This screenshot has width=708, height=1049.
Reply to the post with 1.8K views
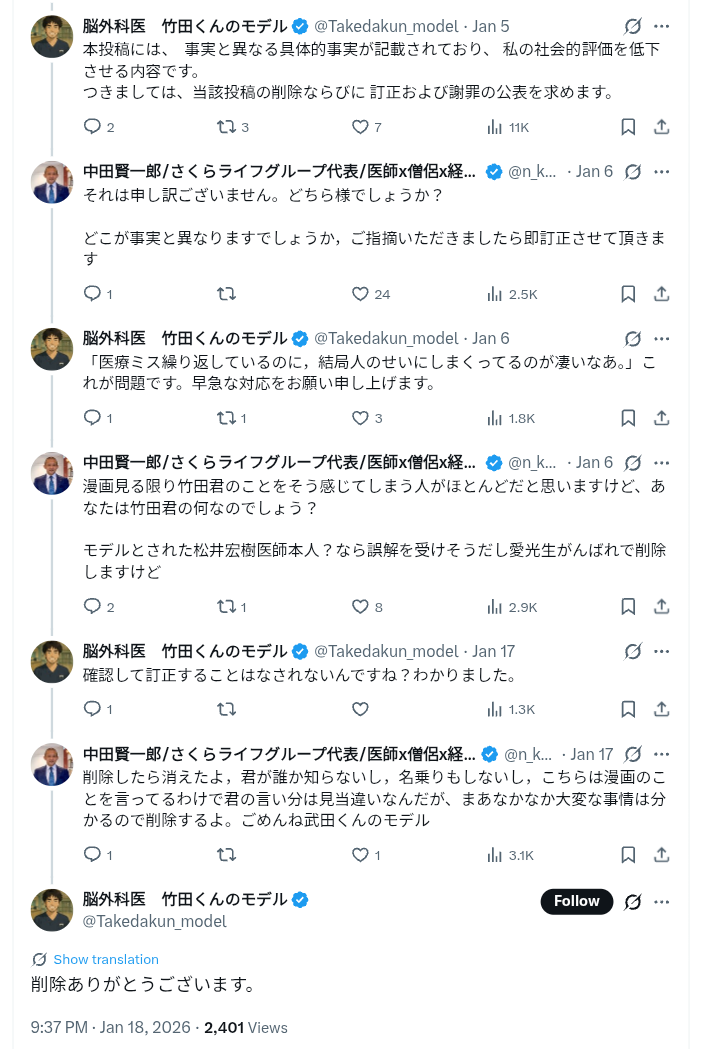(x=92, y=418)
